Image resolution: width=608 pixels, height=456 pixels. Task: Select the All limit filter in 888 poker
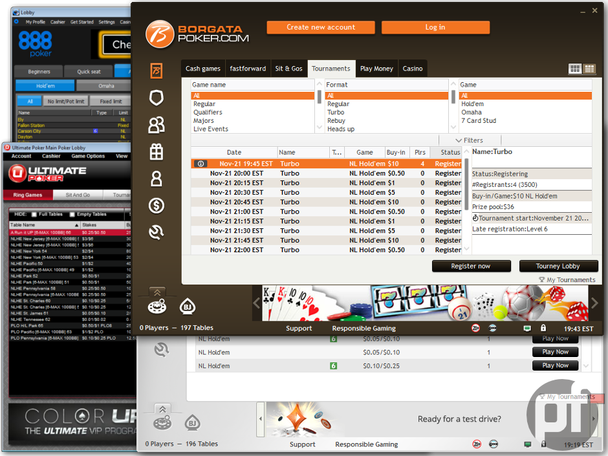click(x=30, y=101)
